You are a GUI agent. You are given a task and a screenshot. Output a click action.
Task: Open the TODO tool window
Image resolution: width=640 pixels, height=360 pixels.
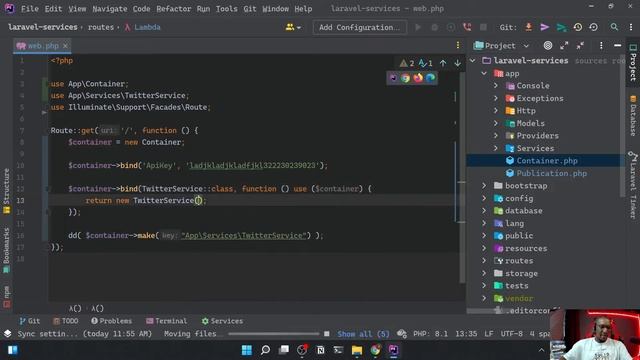coord(65,321)
